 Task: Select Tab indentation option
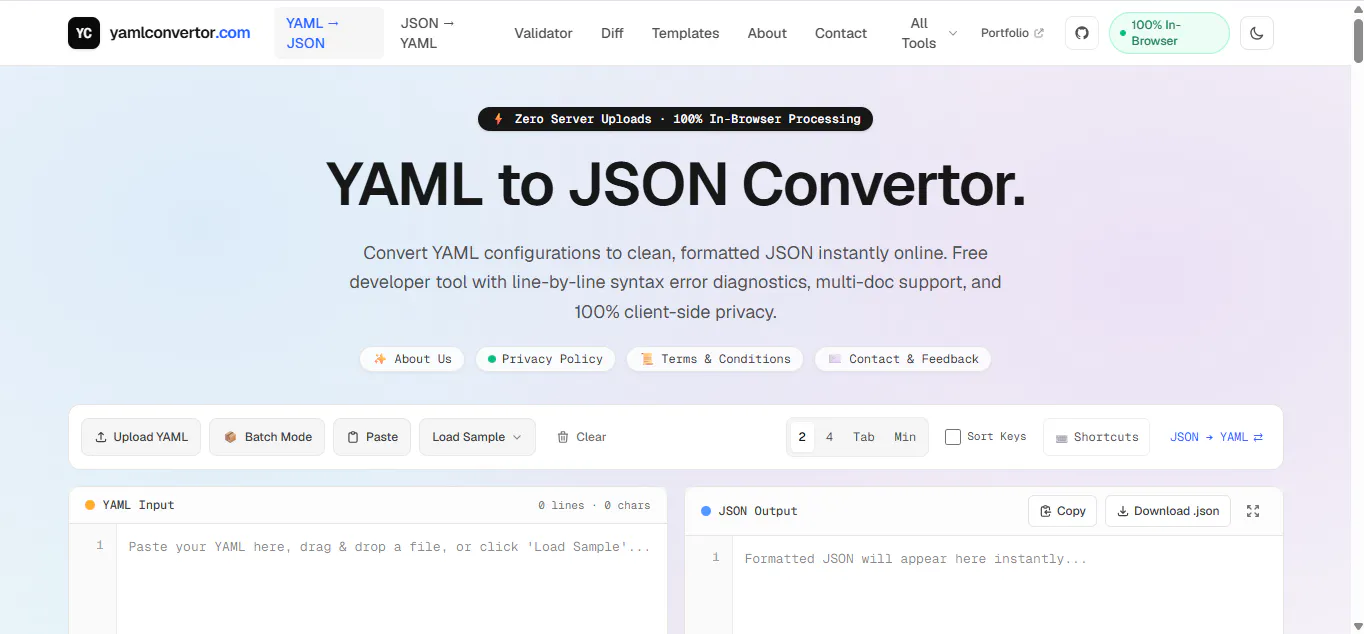coord(864,437)
